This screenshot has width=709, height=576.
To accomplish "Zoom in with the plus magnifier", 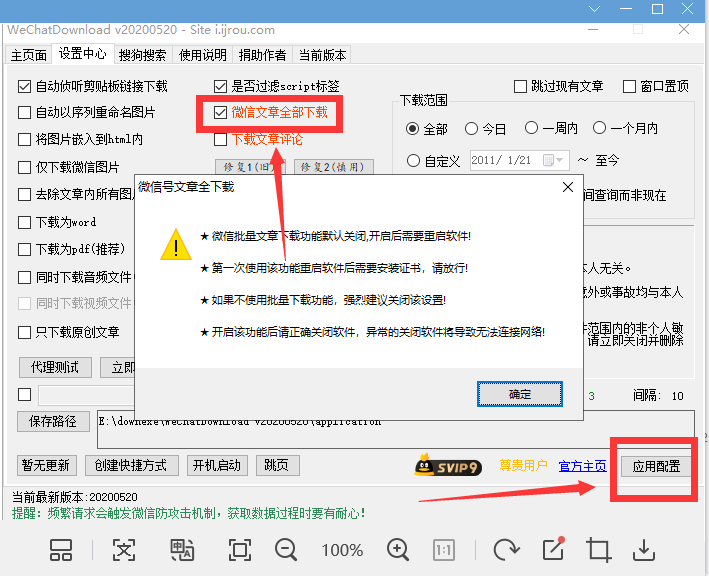I will [x=398, y=550].
